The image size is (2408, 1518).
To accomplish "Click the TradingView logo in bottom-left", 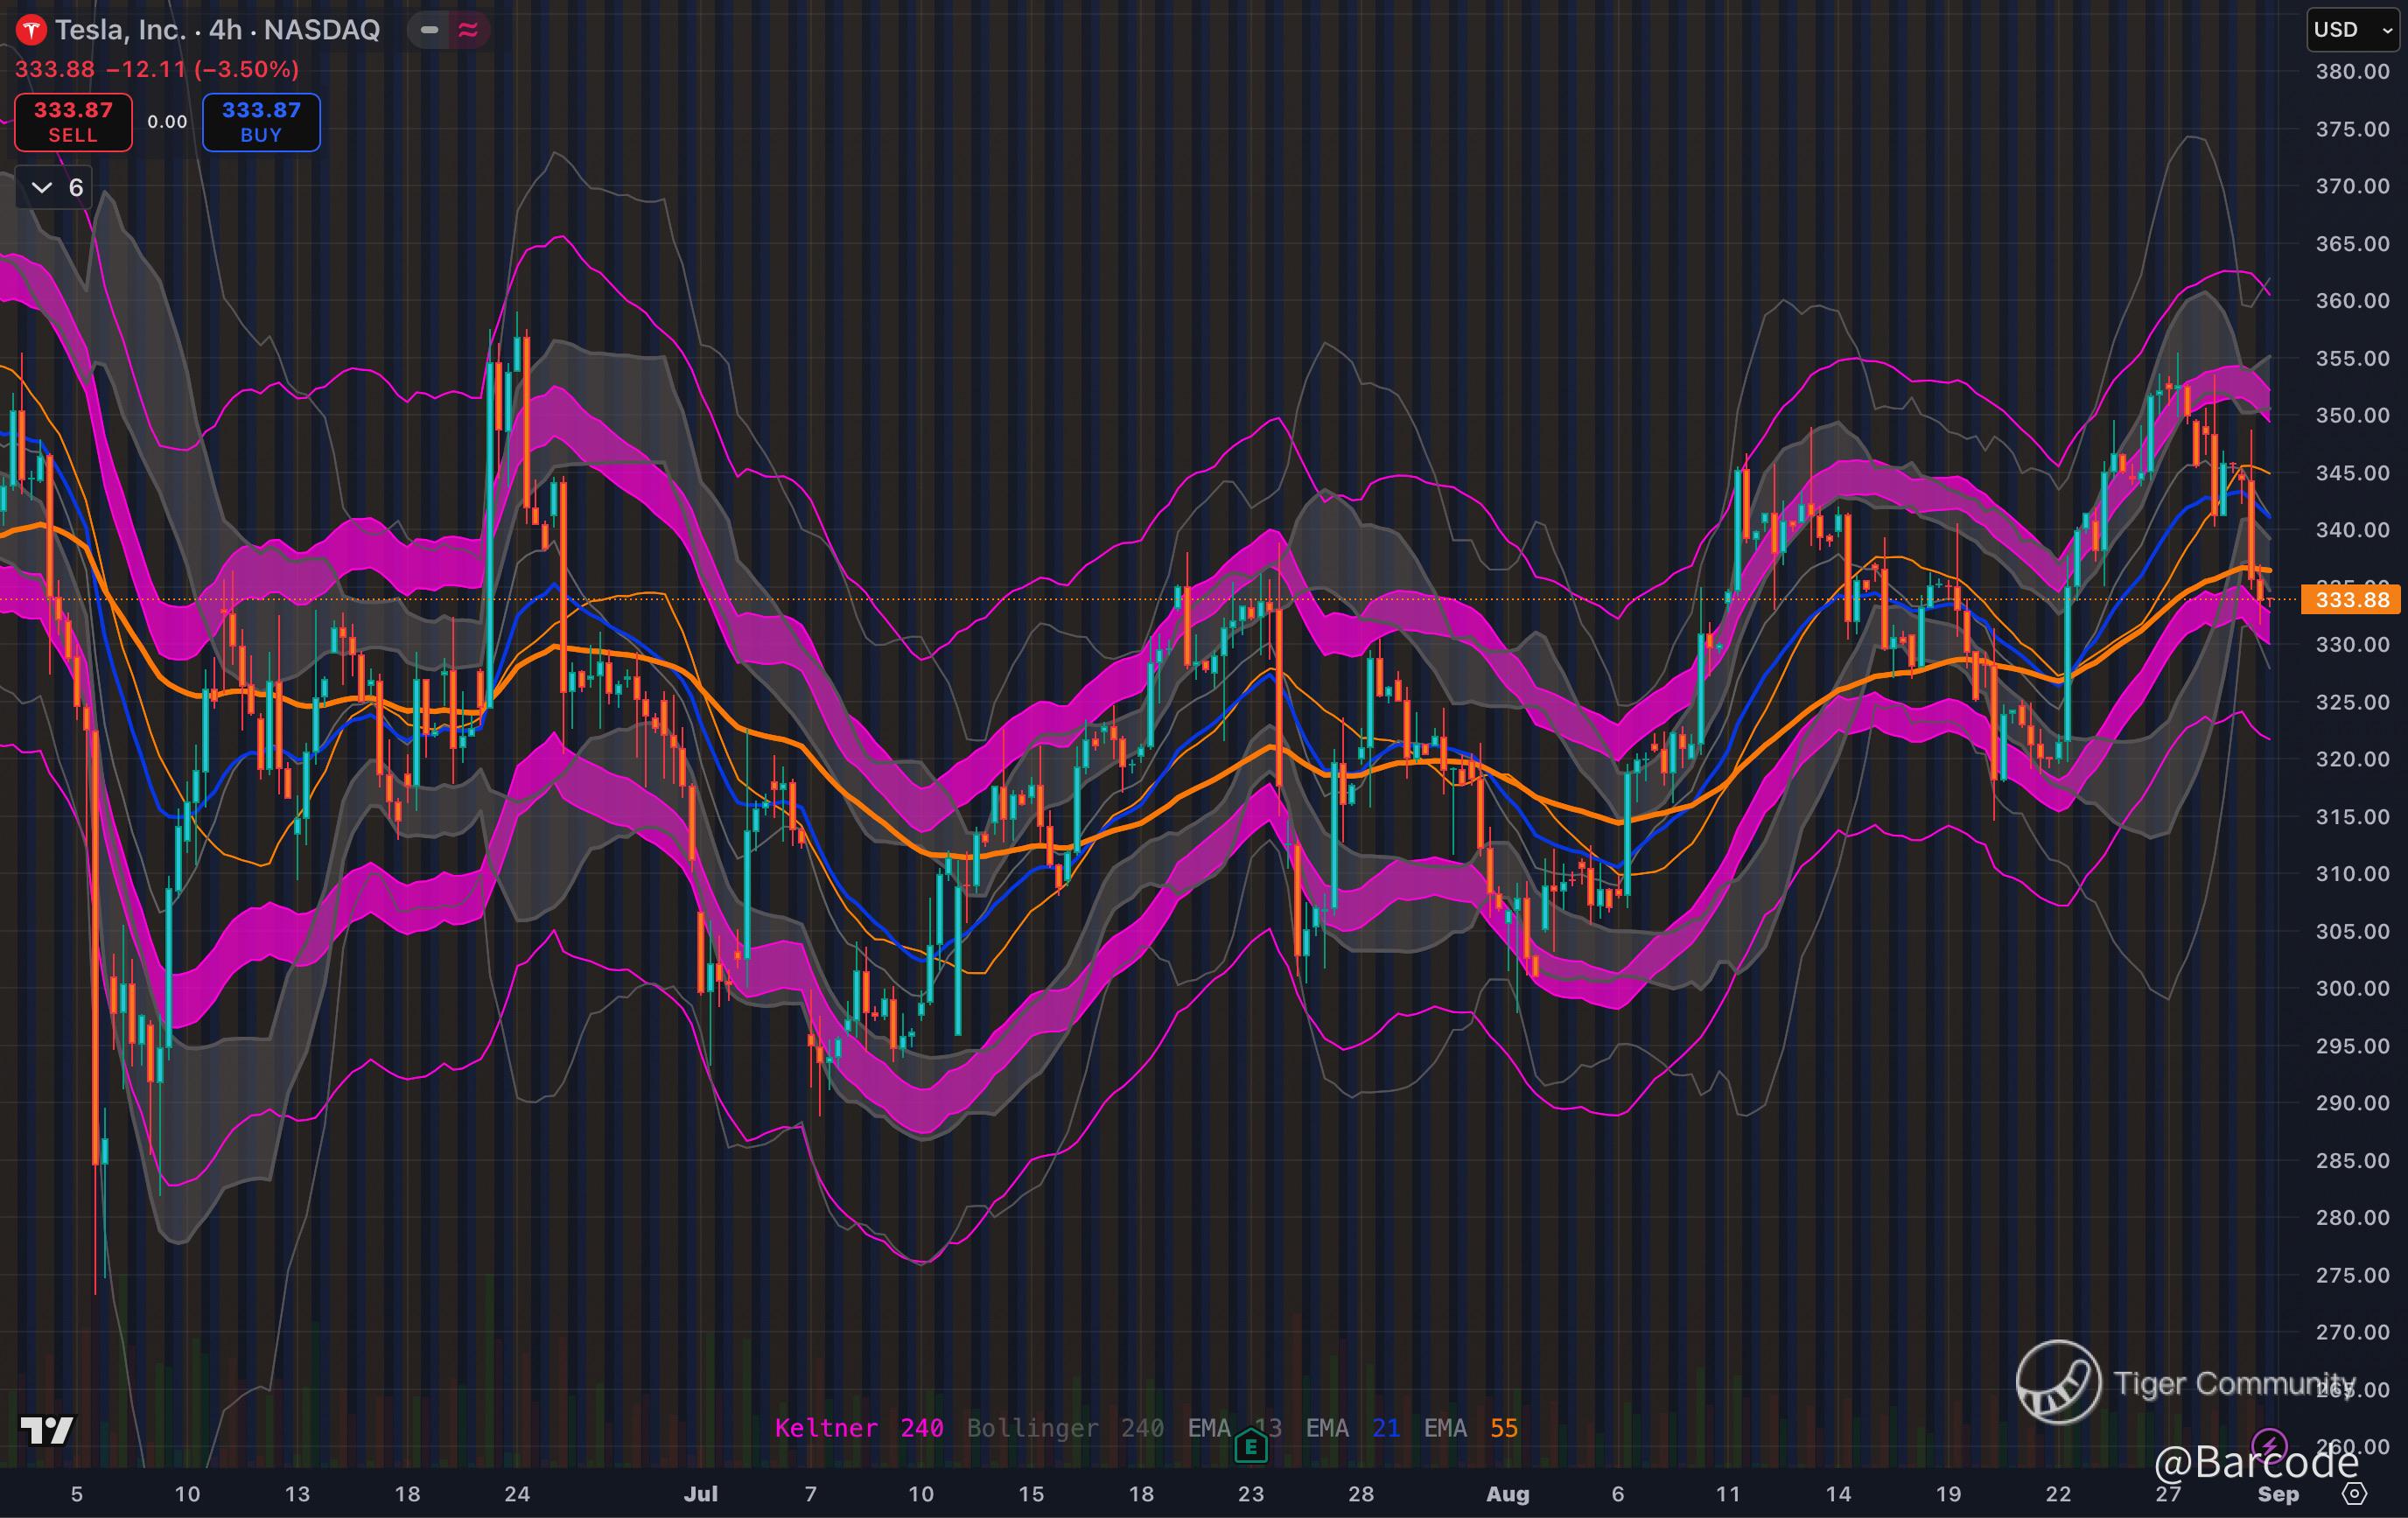I will pos(47,1430).
